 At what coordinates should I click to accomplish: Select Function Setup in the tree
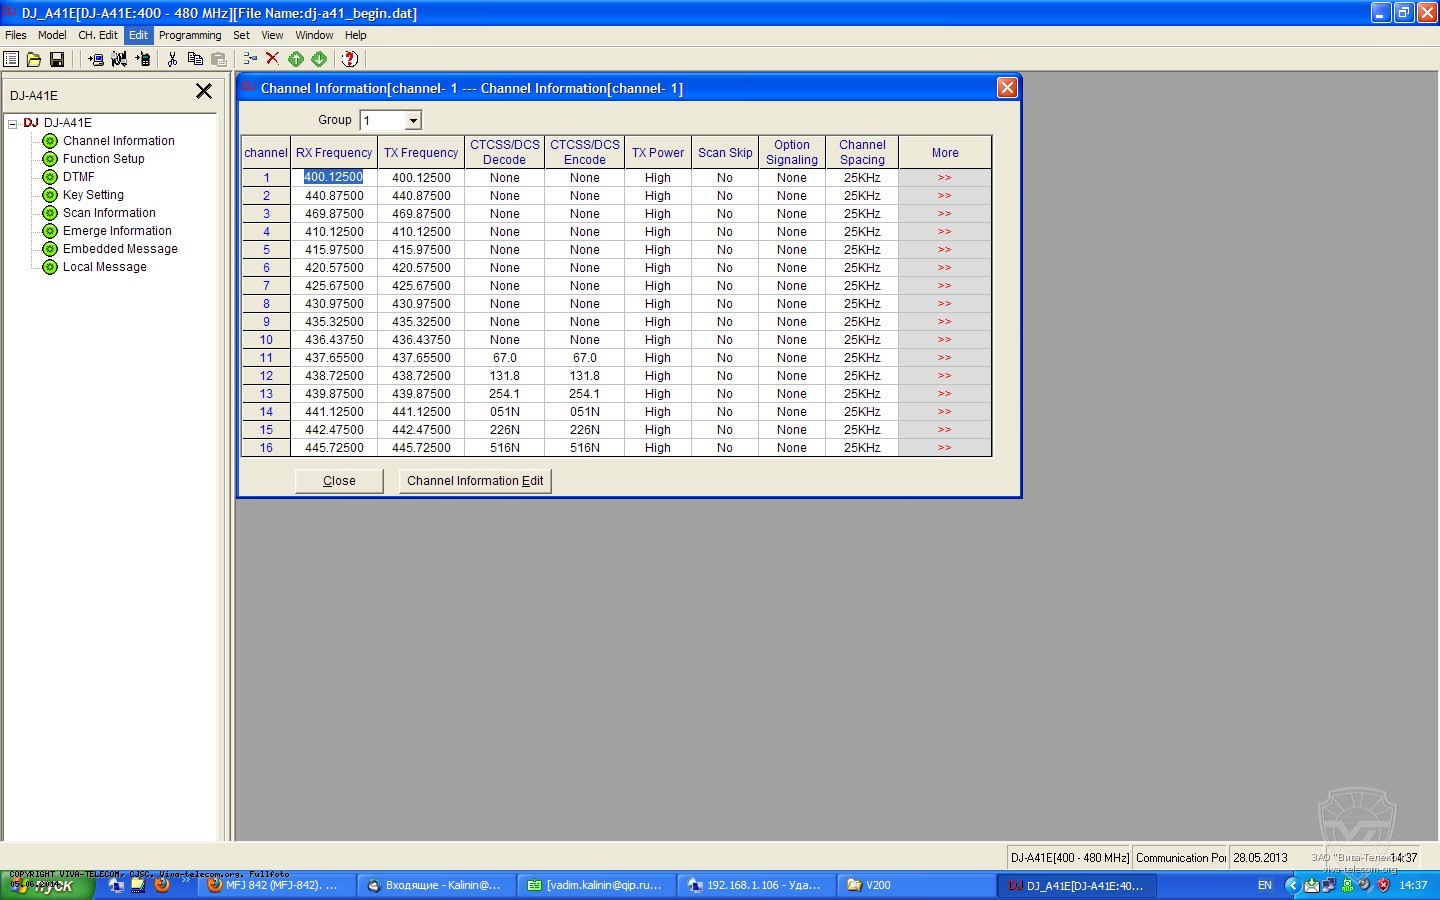point(103,159)
